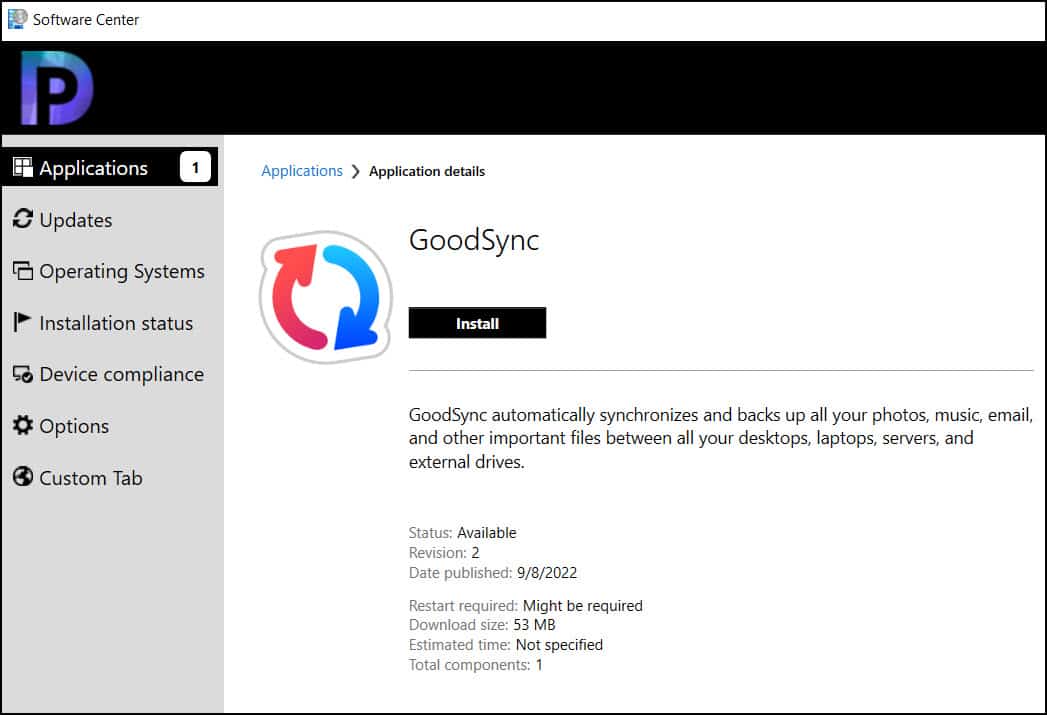The height and width of the screenshot is (715, 1047).
Task: Click the Device compliance monitor icon
Action: (x=23, y=375)
